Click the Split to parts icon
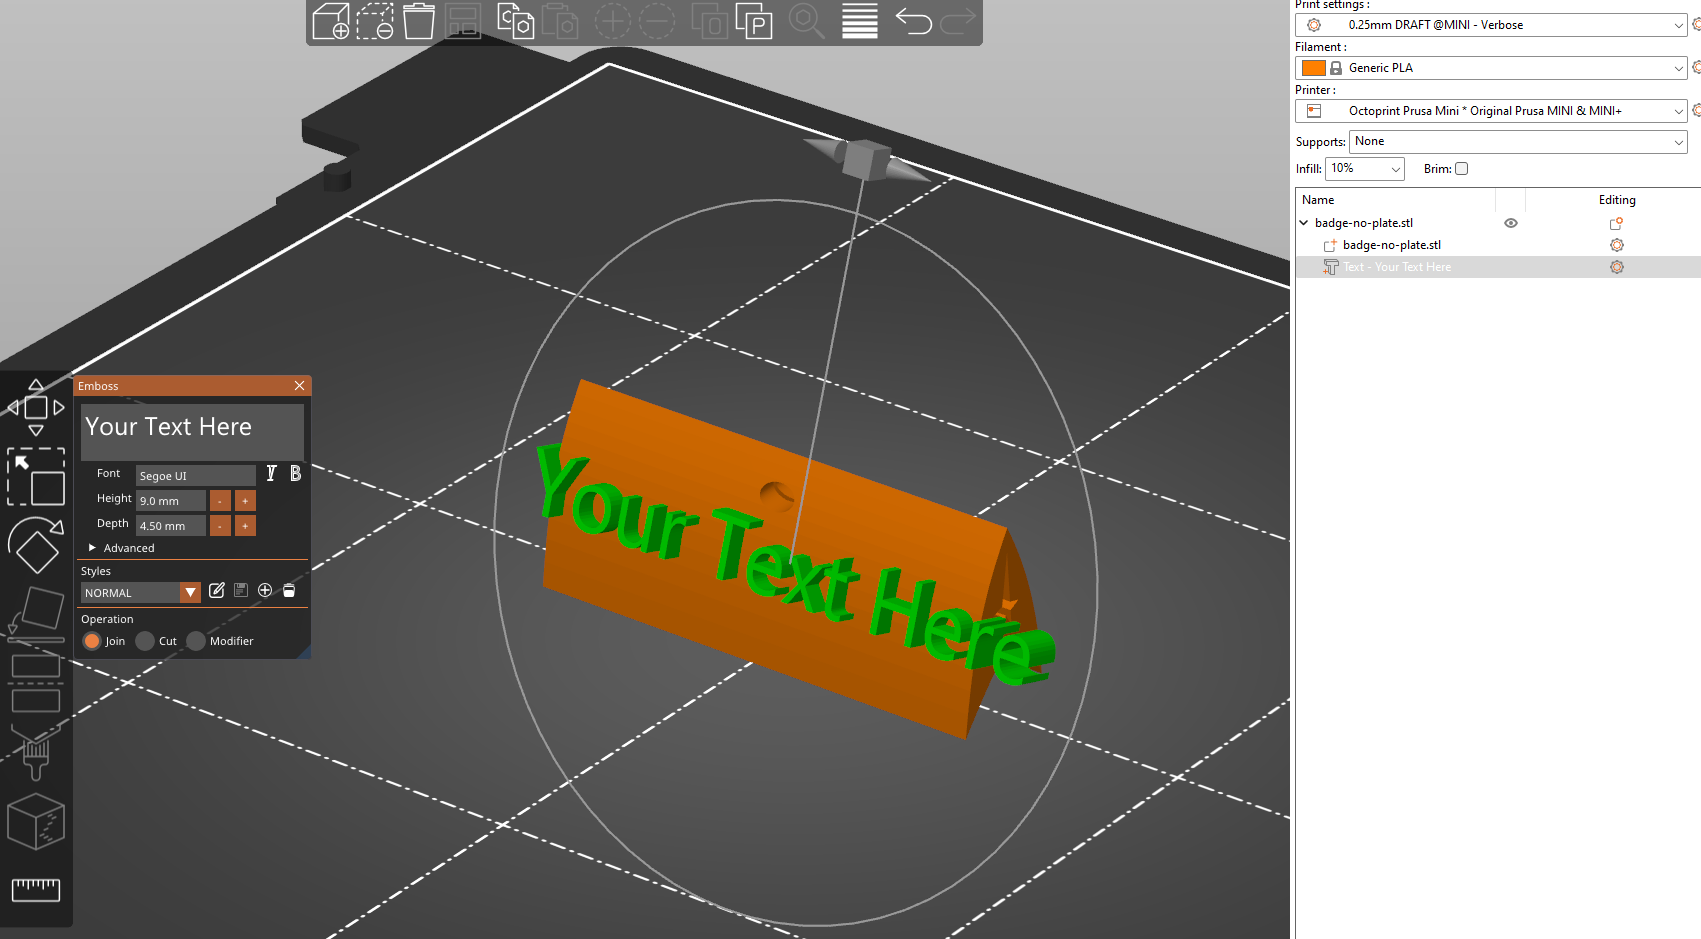Viewport: 1701px width, 939px height. (x=753, y=21)
